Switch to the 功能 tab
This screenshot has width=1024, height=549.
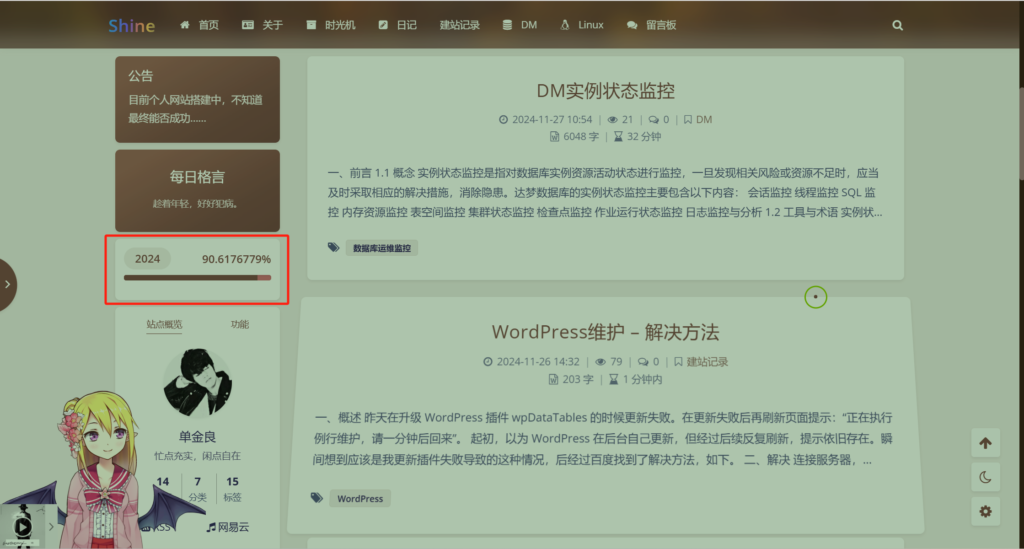coord(240,324)
